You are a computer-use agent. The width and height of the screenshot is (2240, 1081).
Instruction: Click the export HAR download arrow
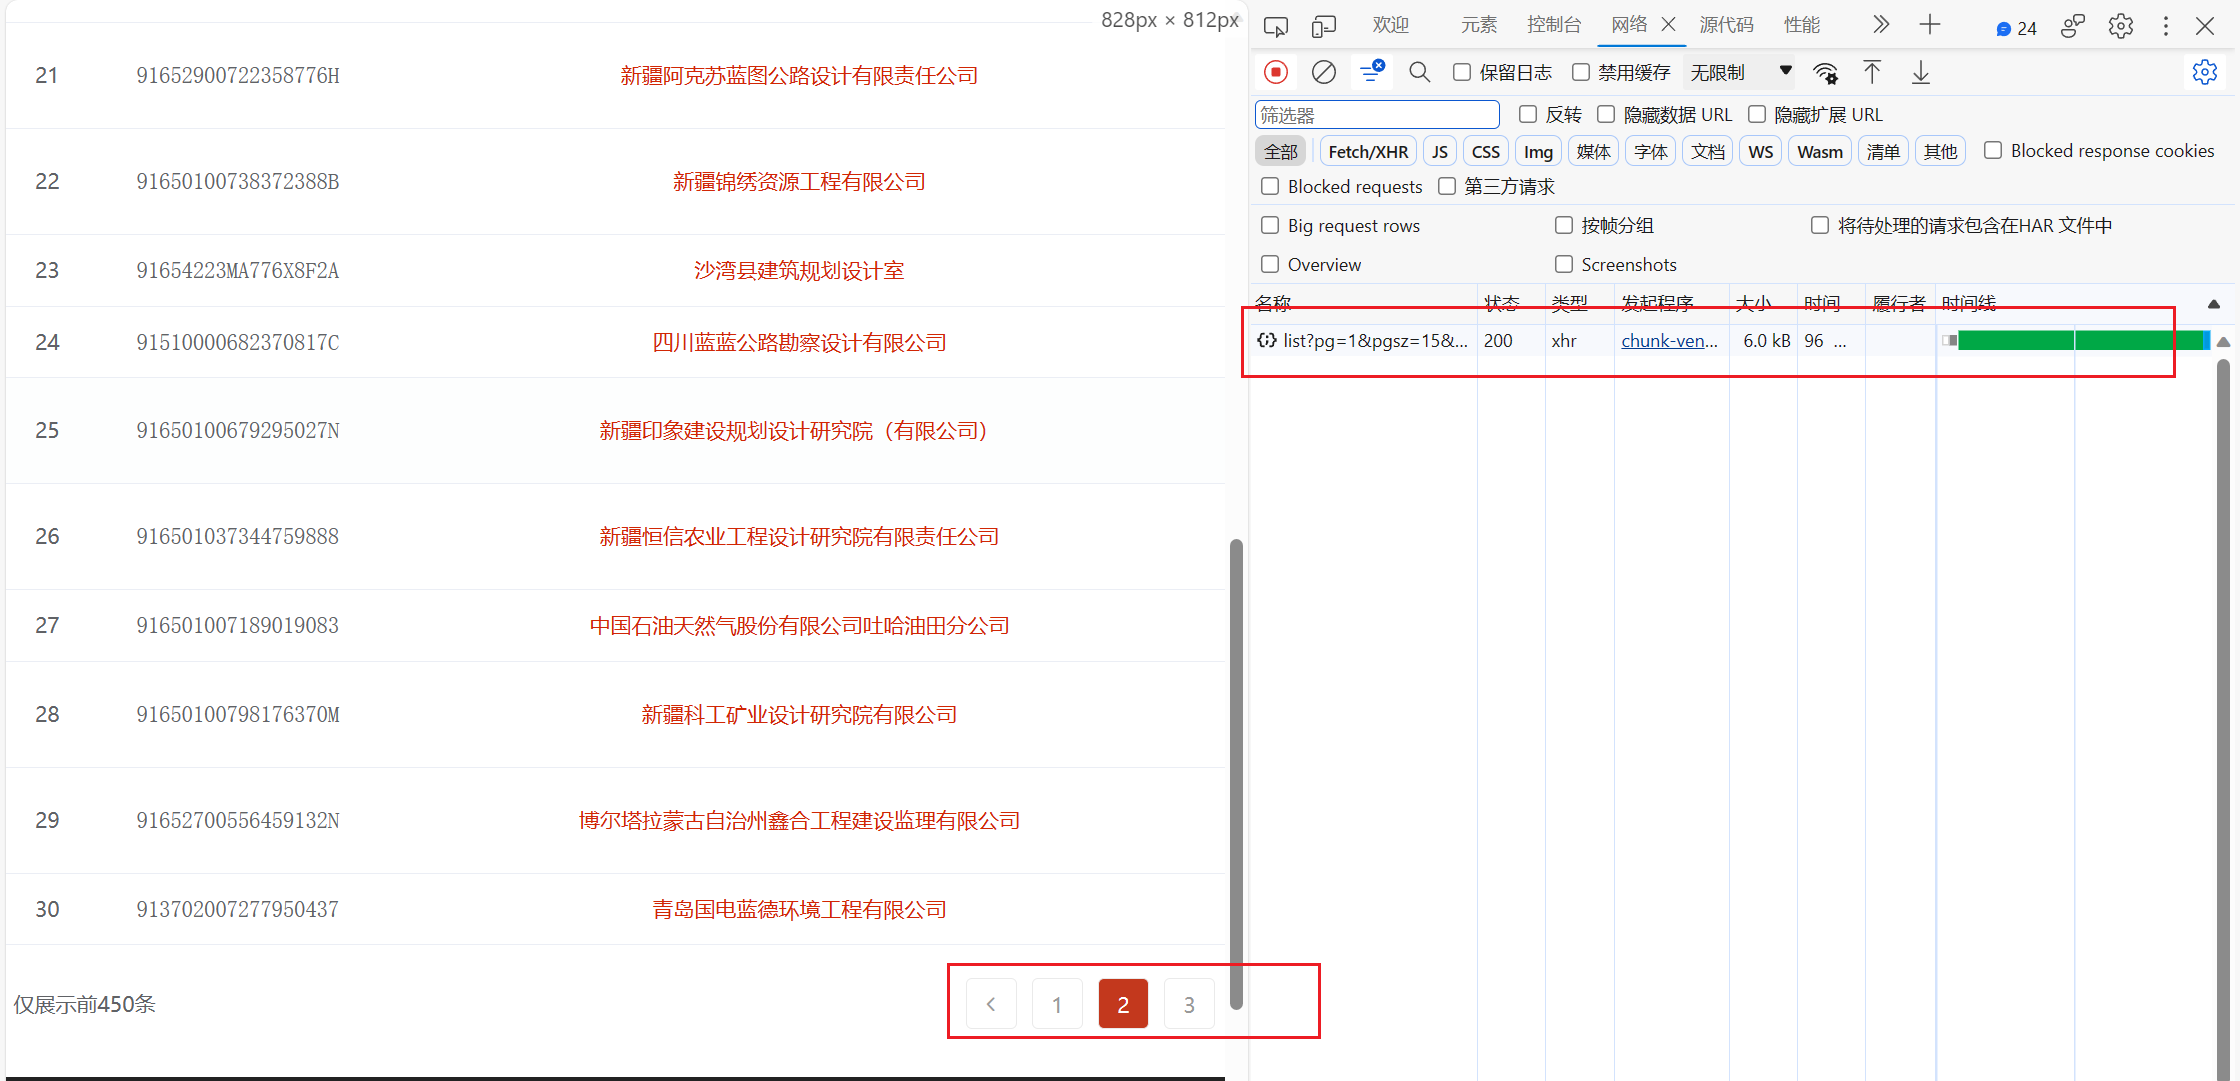1920,72
